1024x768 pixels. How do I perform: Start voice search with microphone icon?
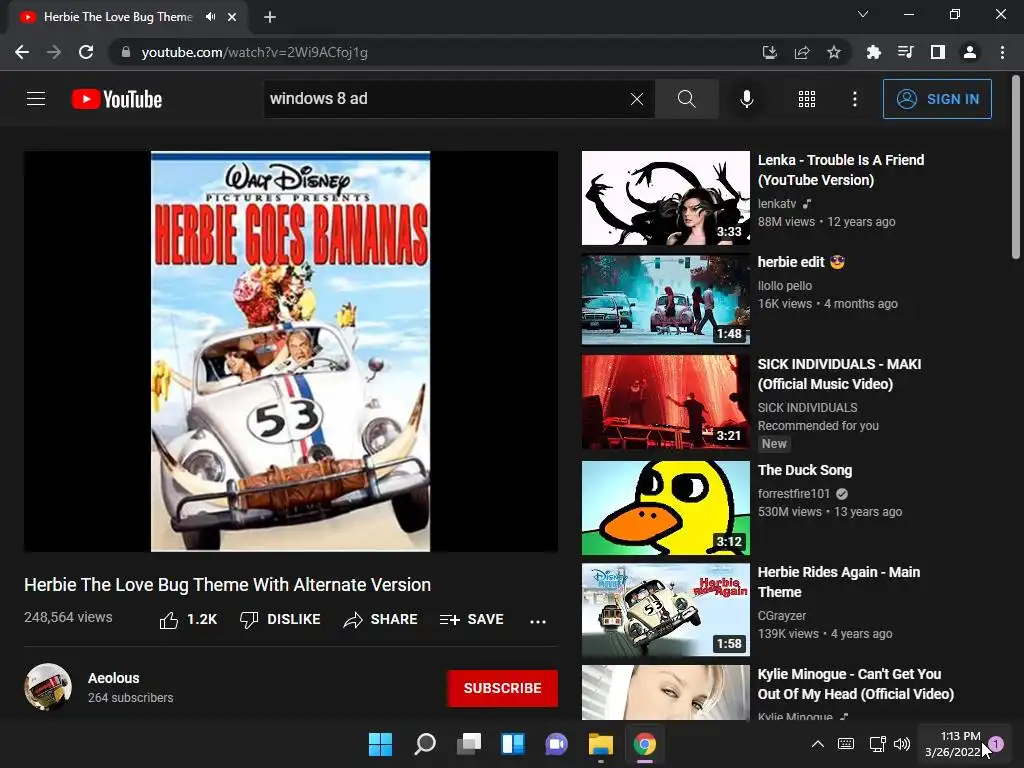point(746,99)
